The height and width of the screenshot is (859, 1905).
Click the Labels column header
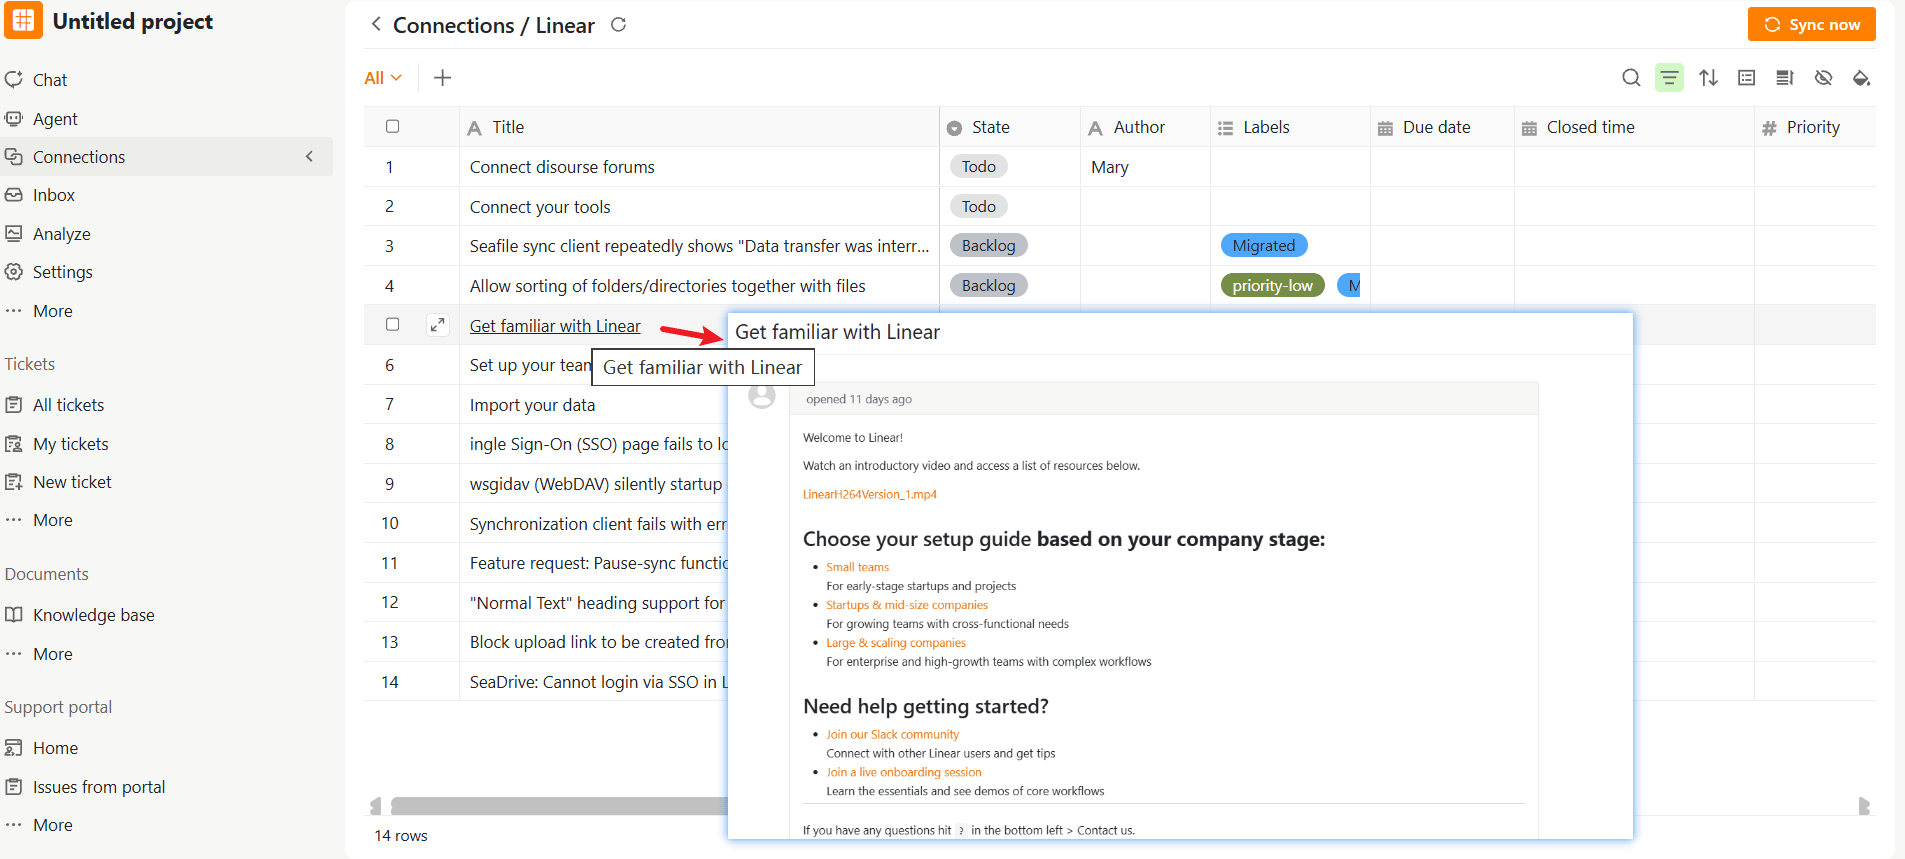[x=1290, y=127]
